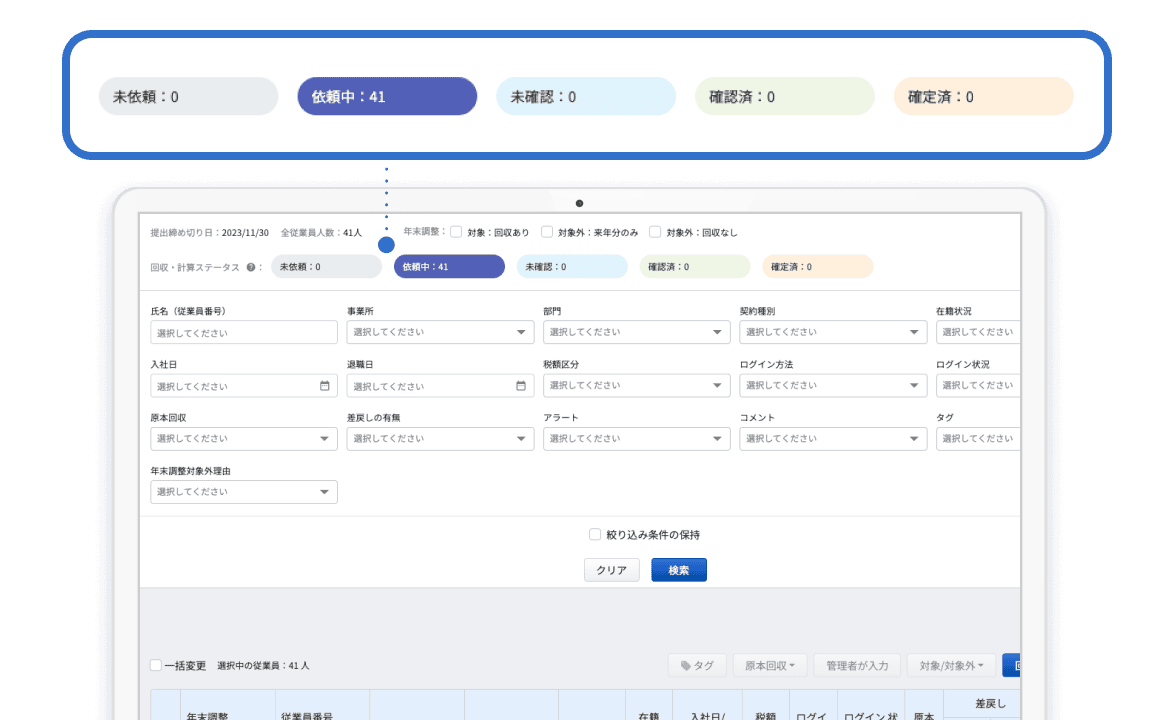Tick the 一括変更 checkbox

click(156, 665)
